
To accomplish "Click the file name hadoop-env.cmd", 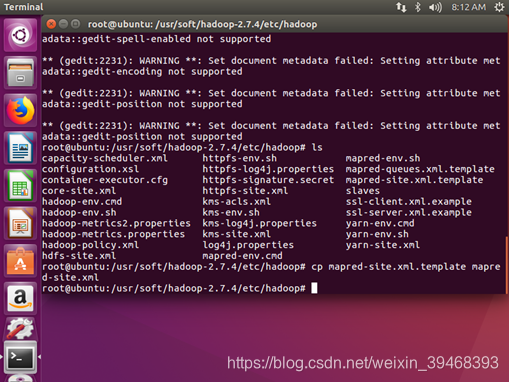I will (x=82, y=202).
